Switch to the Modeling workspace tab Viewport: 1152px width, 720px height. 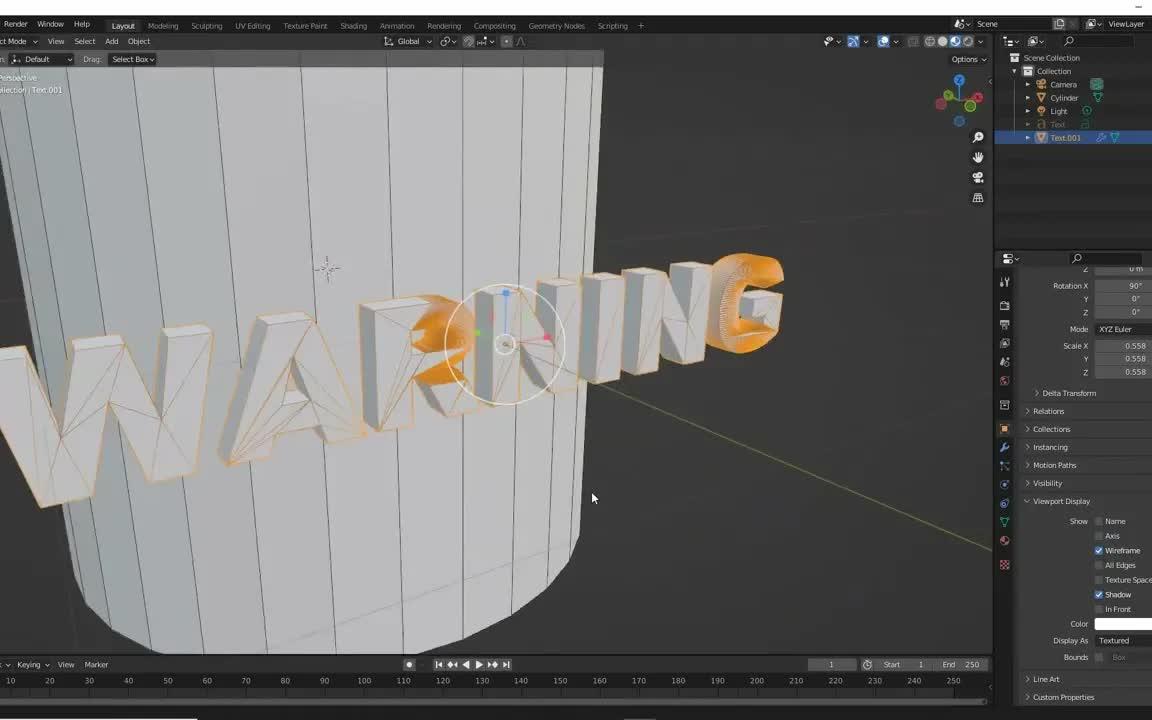(x=162, y=25)
